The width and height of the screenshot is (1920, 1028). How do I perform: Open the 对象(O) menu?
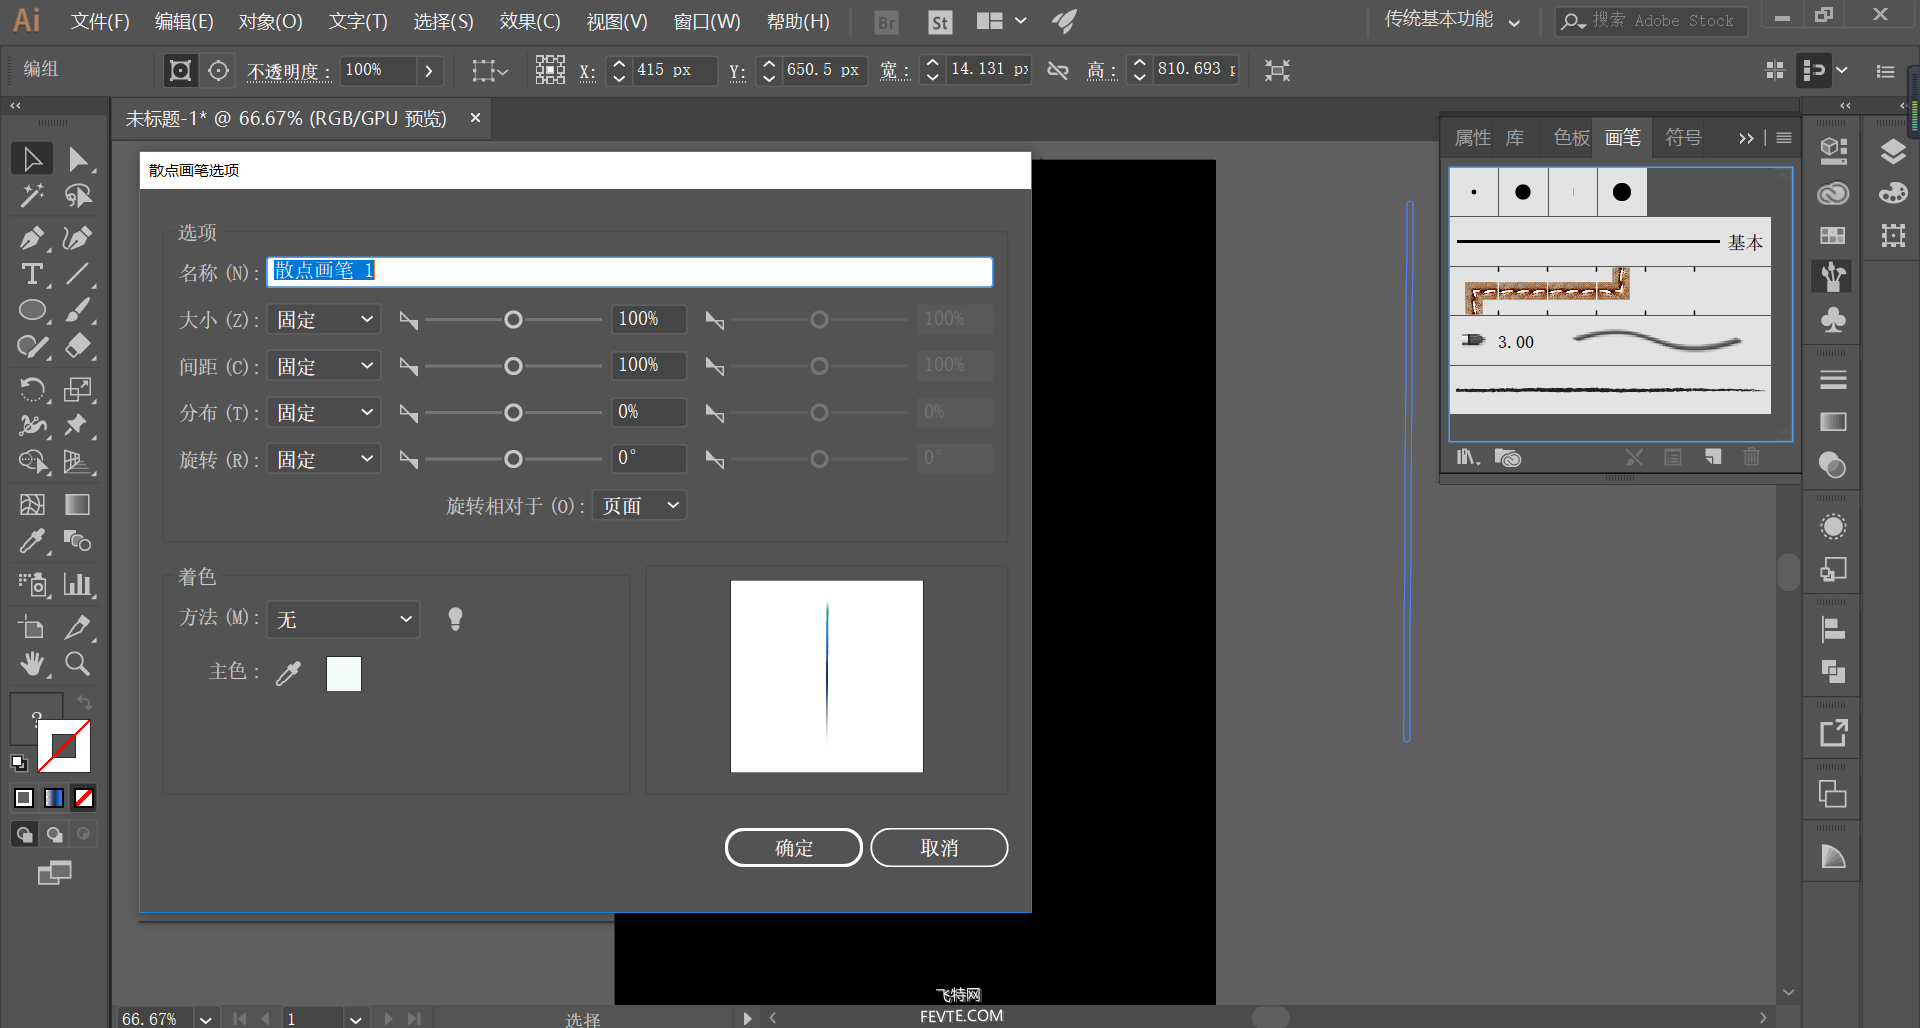point(270,21)
